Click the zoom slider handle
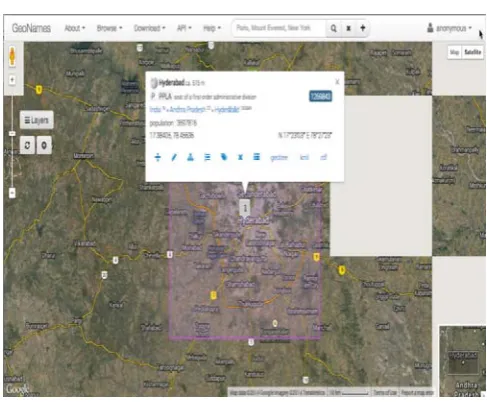Image resolution: width=487 pixels, height=402 pixels. point(12,133)
